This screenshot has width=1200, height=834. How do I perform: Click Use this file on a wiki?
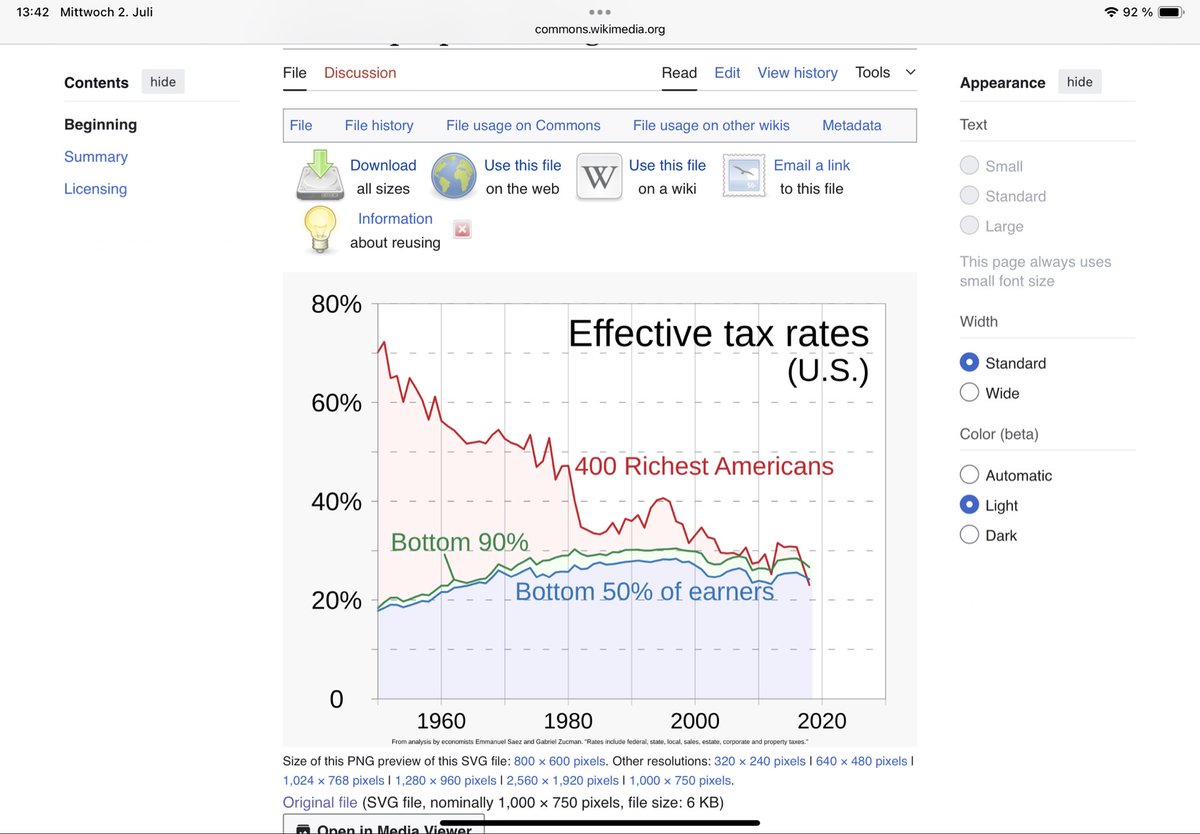[667, 165]
